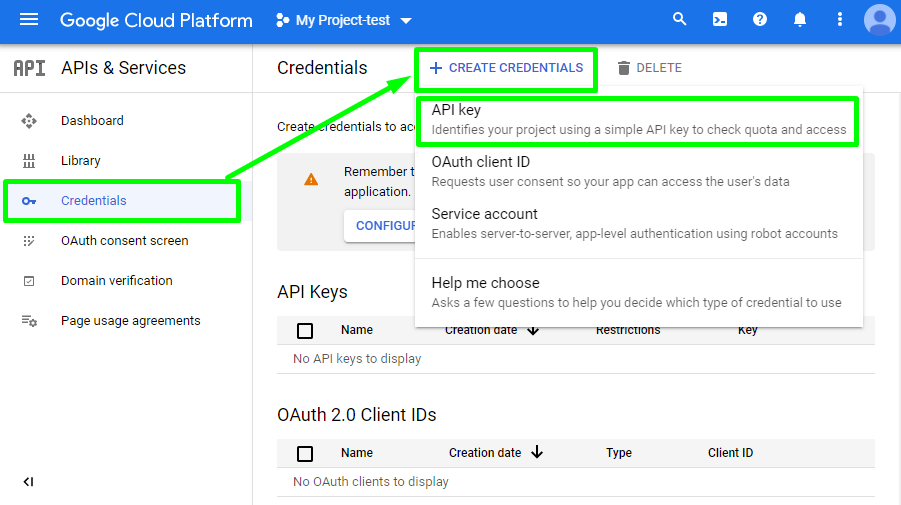Click the OAuth consent screen icon
The height and width of the screenshot is (505, 901).
[29, 241]
